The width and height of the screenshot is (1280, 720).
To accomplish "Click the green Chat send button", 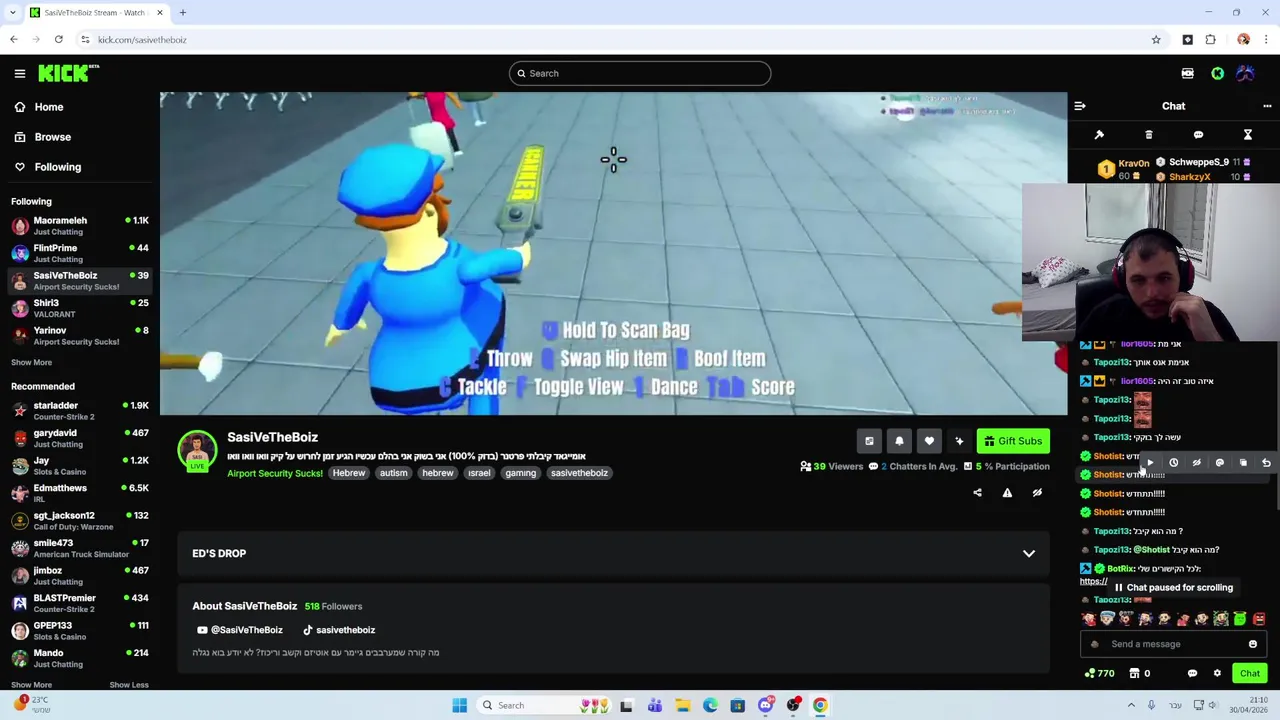I will click(1250, 673).
